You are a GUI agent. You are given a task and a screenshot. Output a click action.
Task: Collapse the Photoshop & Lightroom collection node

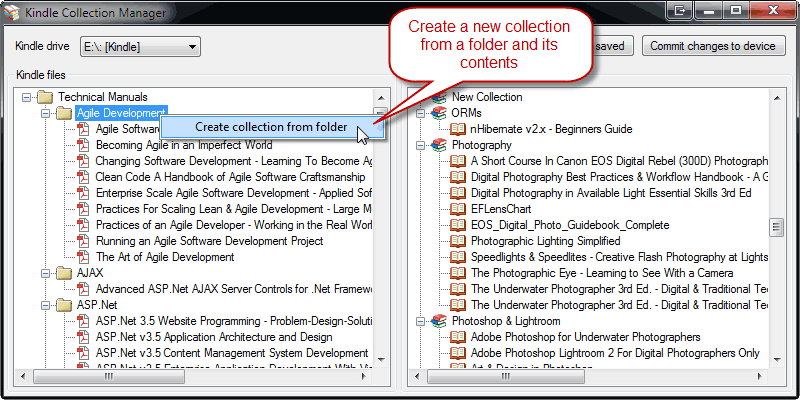coord(420,321)
